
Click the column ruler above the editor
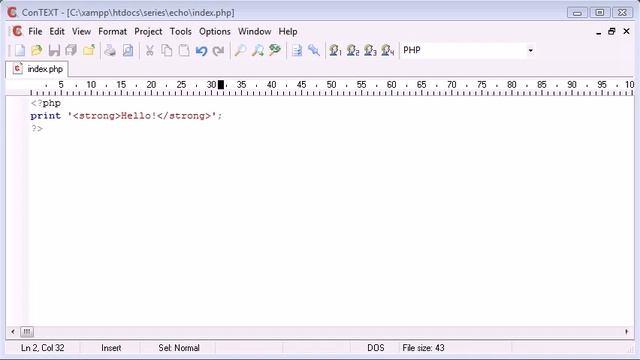[x=320, y=87]
